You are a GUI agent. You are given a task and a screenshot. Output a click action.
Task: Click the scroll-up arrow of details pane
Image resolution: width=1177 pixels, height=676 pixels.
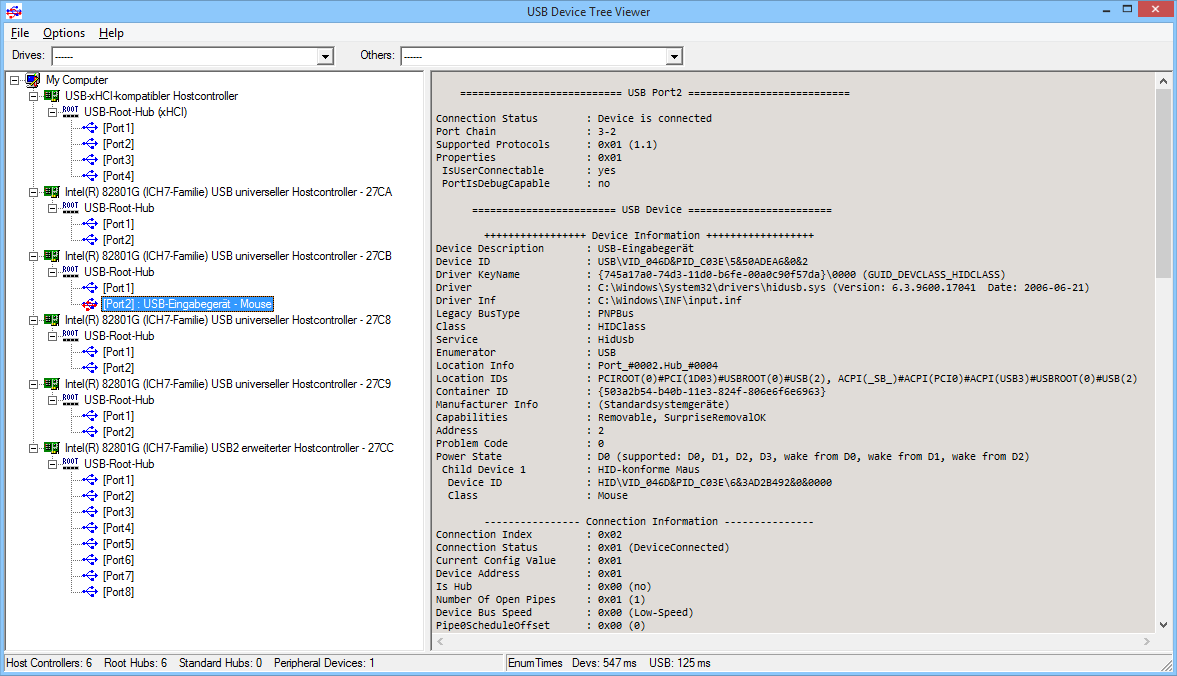point(1163,81)
